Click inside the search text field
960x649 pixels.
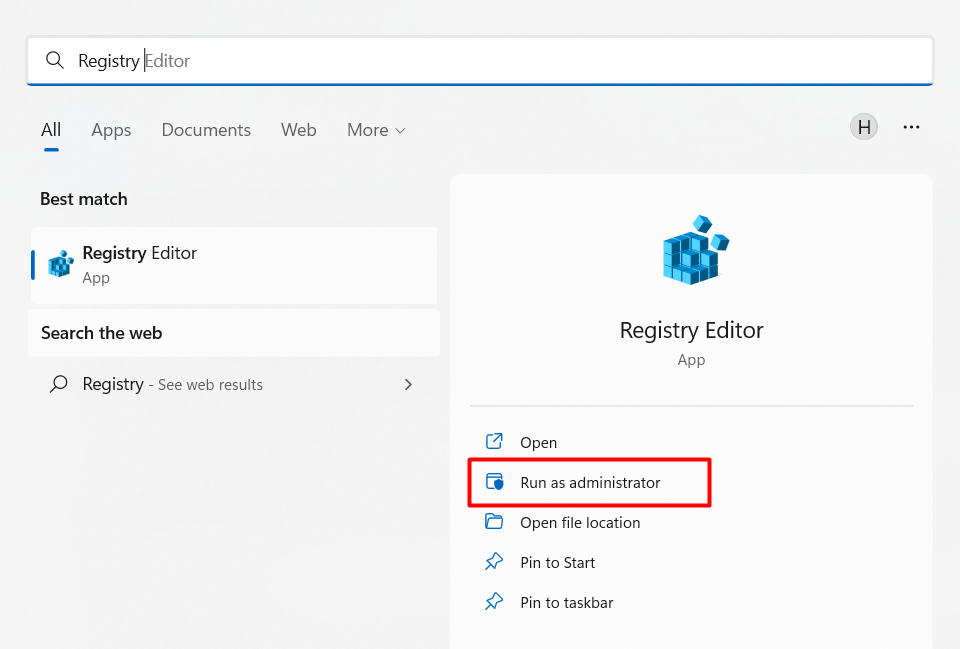pos(500,61)
